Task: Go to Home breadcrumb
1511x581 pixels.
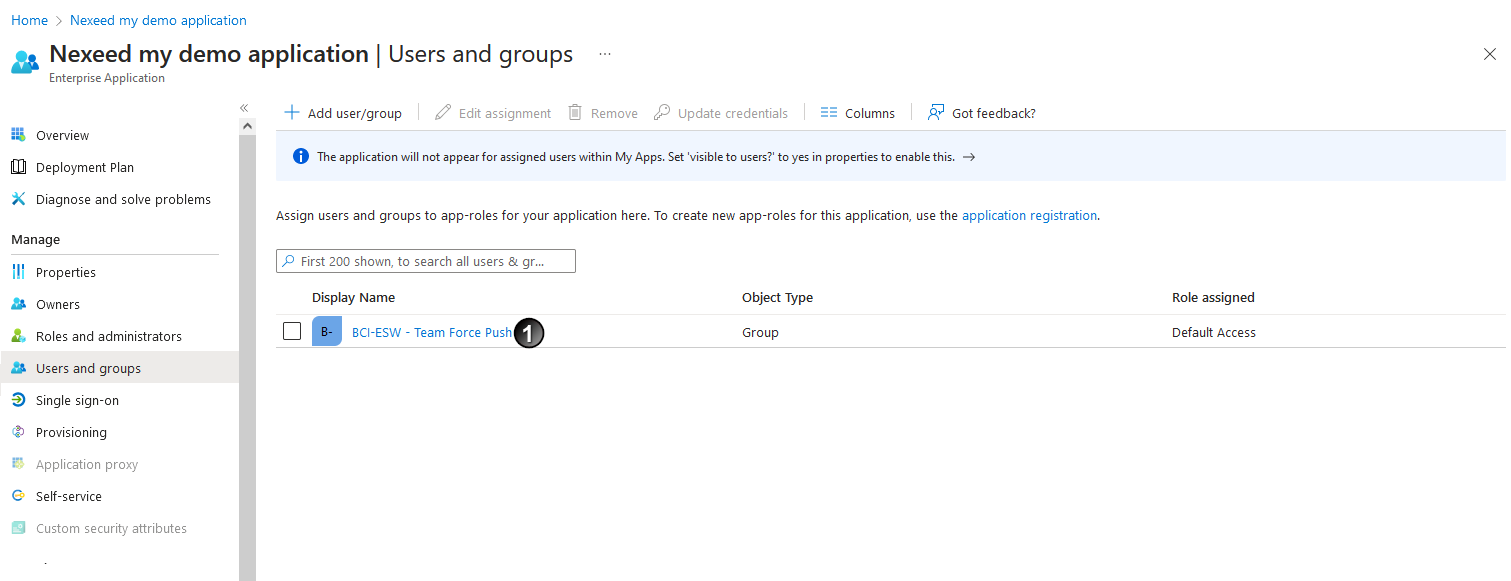Action: [x=29, y=20]
